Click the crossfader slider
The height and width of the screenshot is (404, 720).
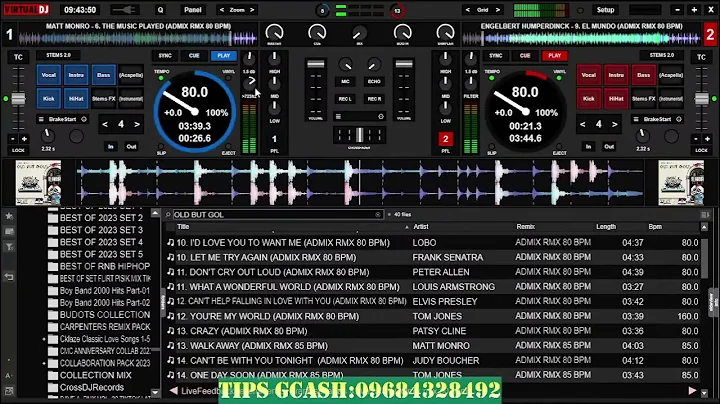tap(360, 135)
